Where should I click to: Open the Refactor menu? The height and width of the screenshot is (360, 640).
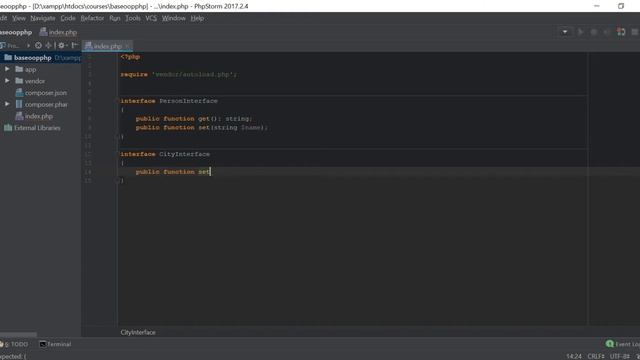92,18
